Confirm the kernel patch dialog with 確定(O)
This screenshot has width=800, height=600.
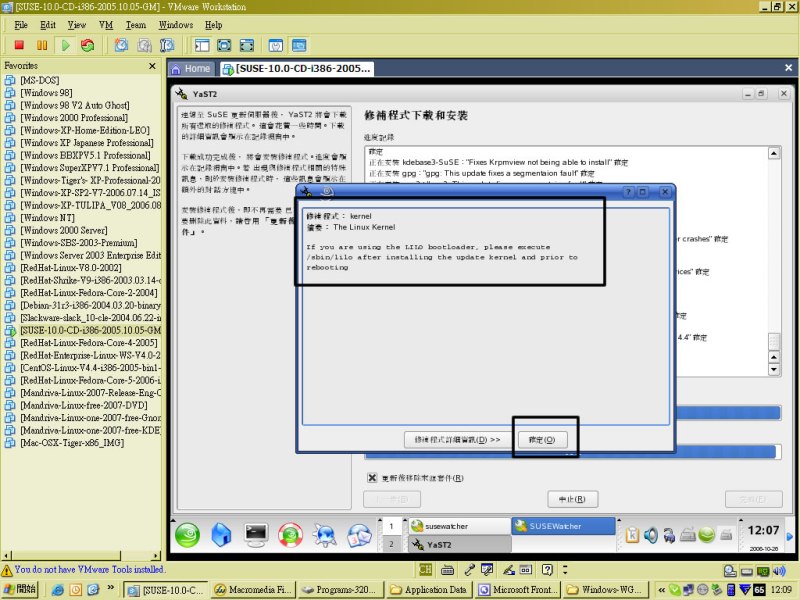click(541, 439)
